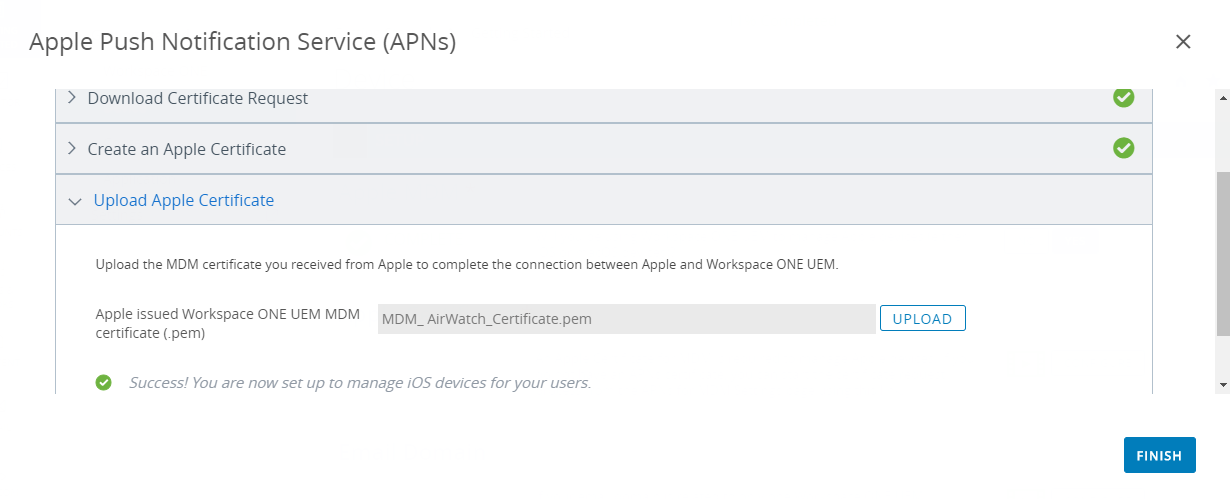Click green checkmark on Create an Apple Certificate
1230x499 pixels.
[x=1124, y=148]
